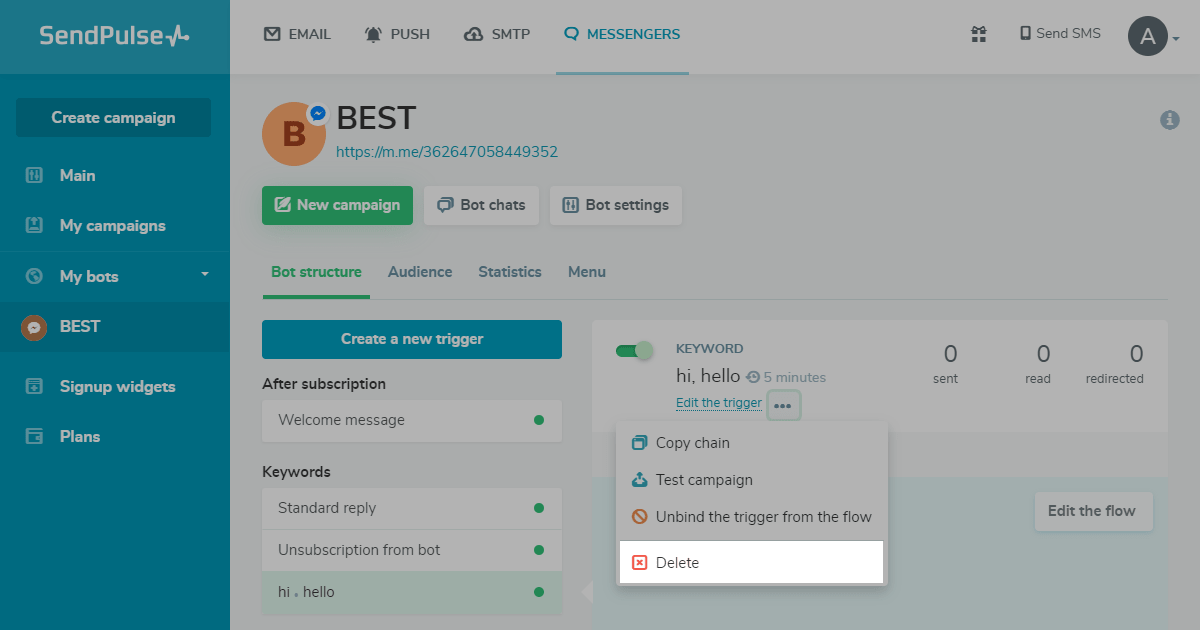Go to My campaigns in sidebar
The image size is (1200, 630).
[x=115, y=225]
